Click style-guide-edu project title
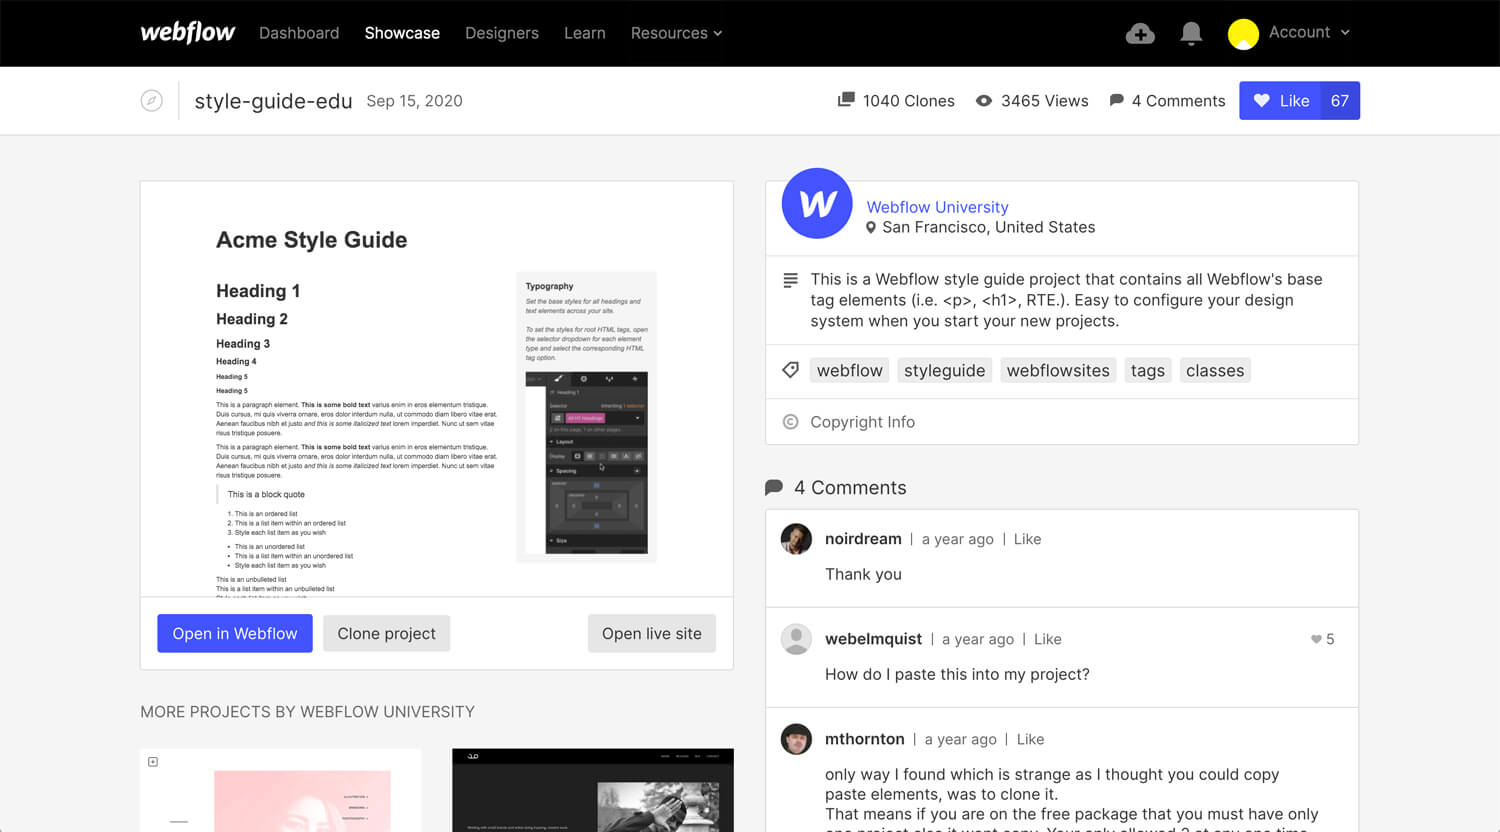 pyautogui.click(x=273, y=101)
